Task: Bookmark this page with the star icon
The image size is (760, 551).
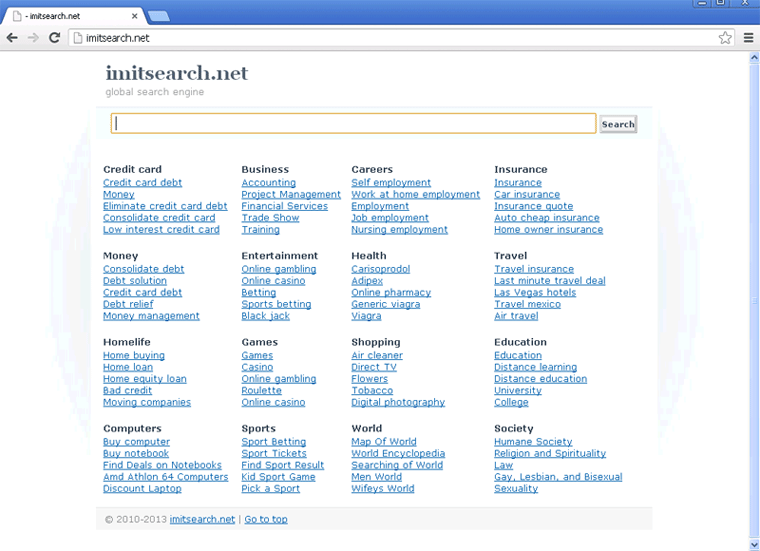Action: 725,38
